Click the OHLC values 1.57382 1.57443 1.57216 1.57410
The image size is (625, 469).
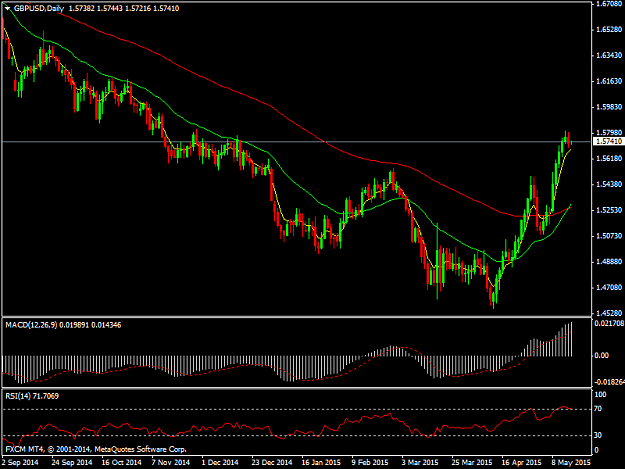[124, 8]
